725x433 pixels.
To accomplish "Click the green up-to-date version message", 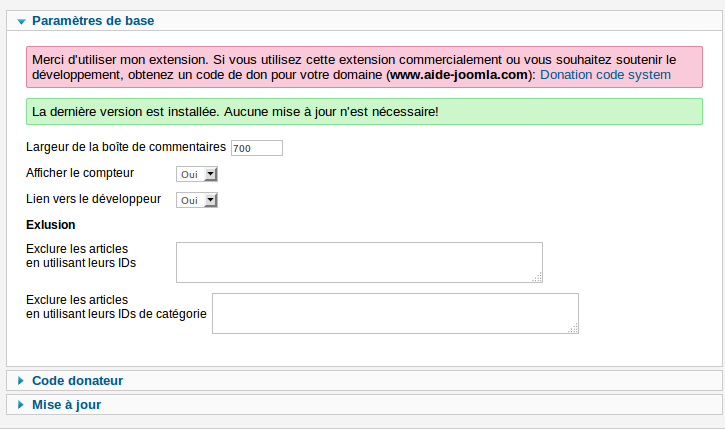I will (236, 111).
